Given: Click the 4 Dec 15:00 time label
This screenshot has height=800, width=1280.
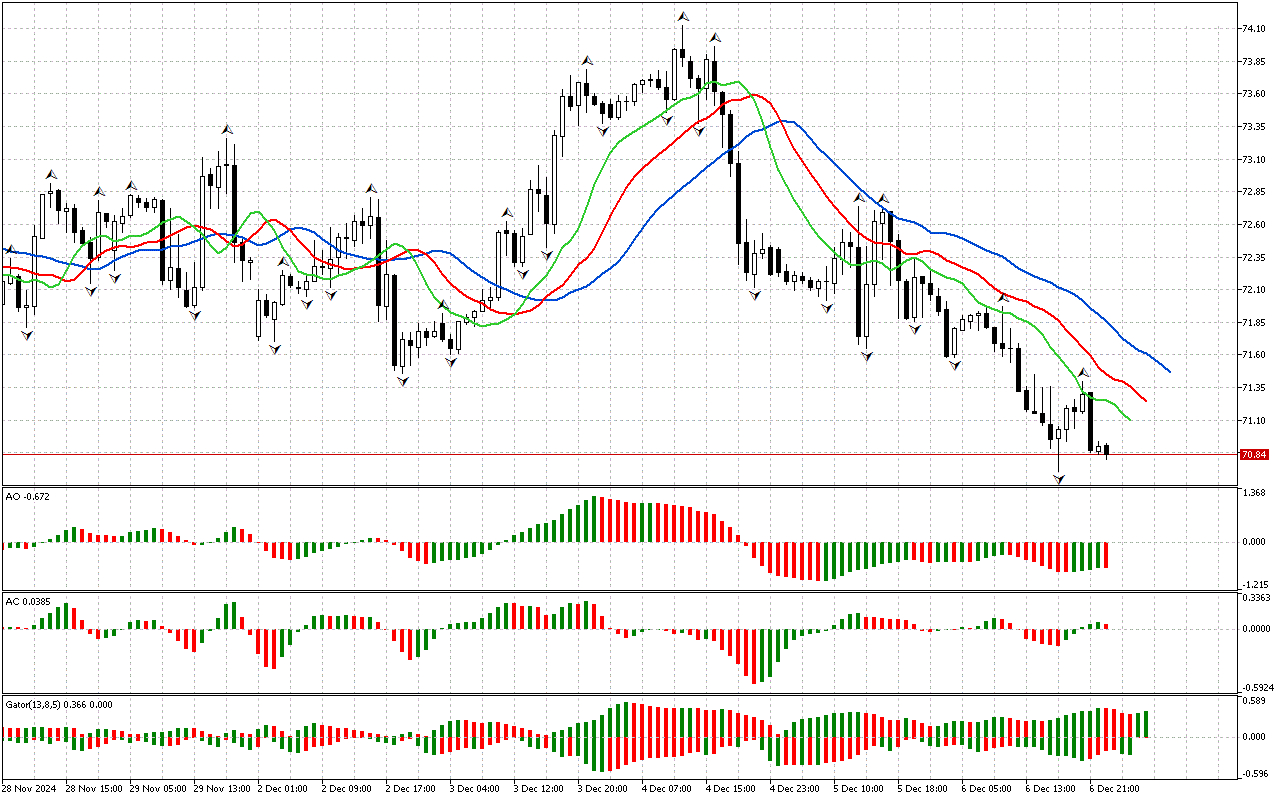Looking at the screenshot, I should click(x=732, y=788).
